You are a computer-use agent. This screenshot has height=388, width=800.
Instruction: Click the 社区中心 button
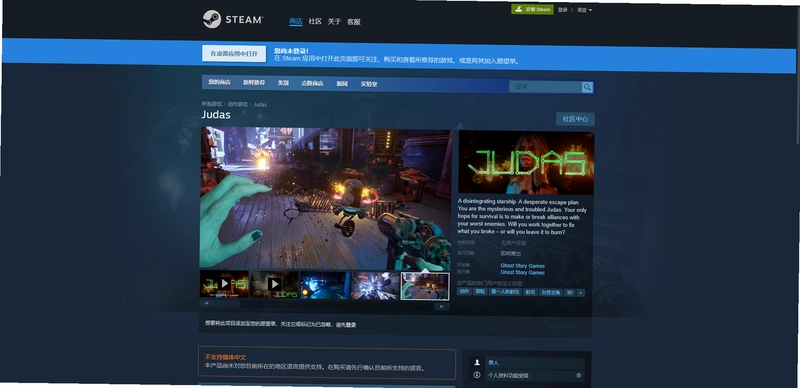[x=575, y=119]
